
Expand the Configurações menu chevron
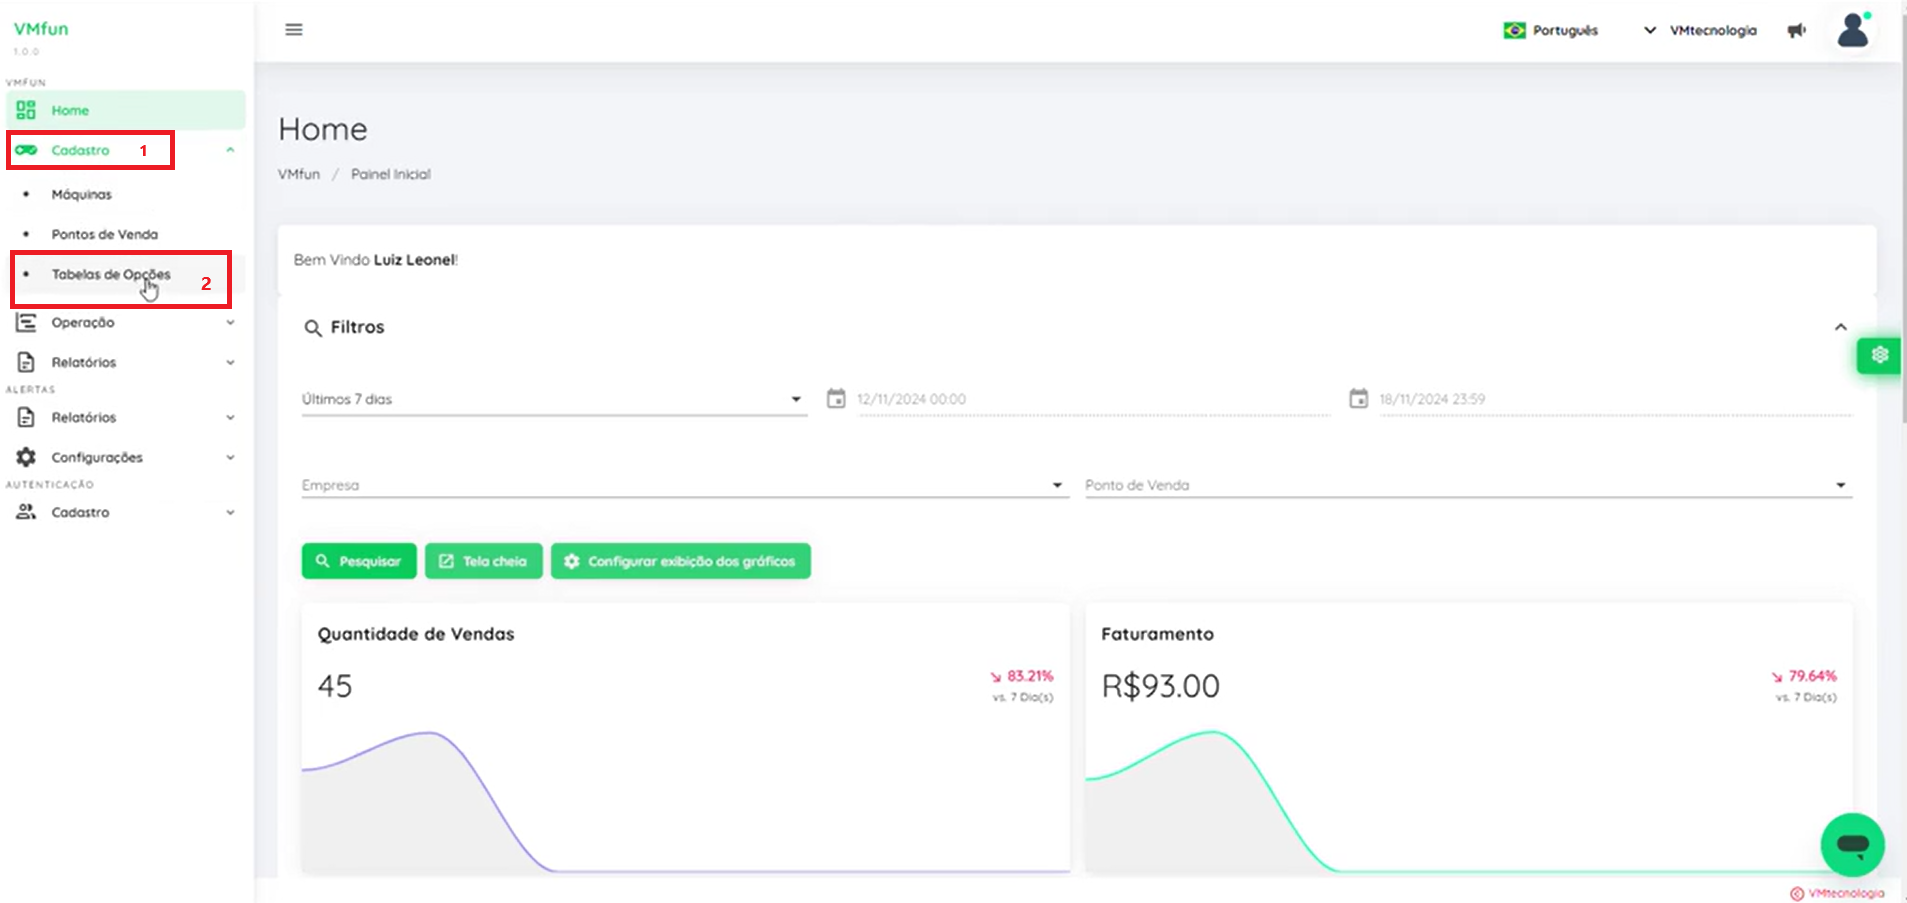pyautogui.click(x=230, y=457)
